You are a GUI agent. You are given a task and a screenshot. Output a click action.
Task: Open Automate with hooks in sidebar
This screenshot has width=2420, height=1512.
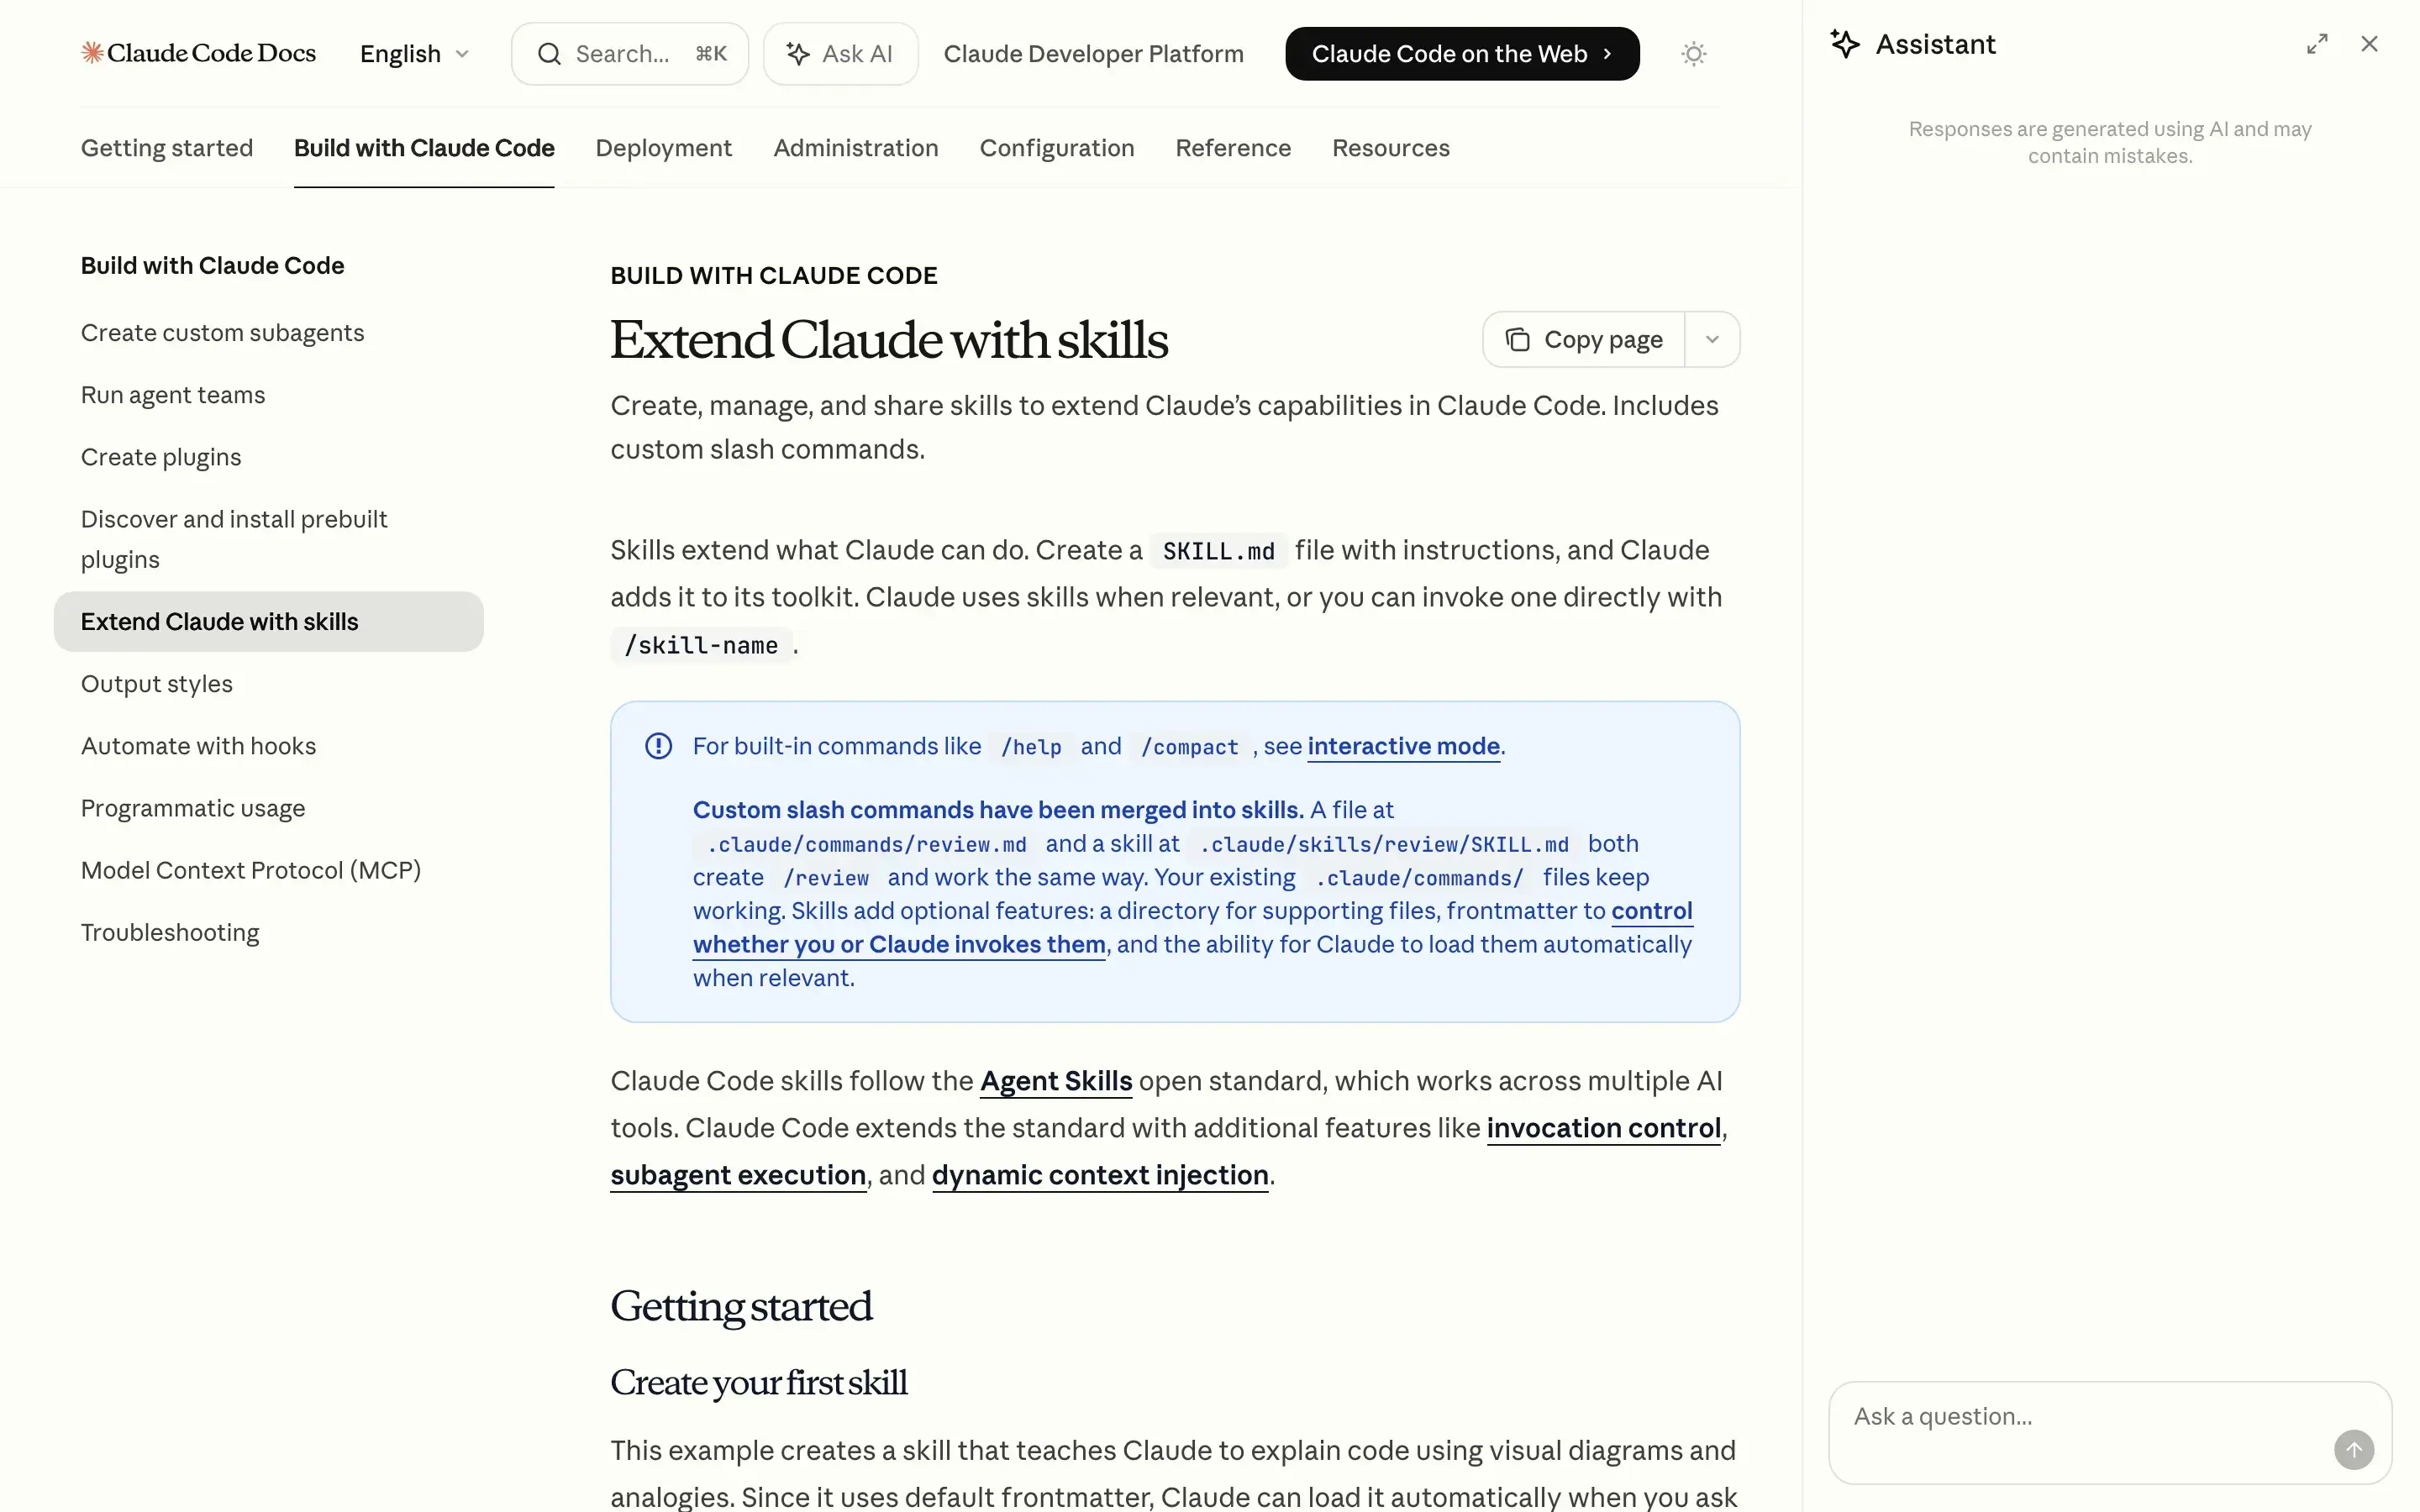198,746
